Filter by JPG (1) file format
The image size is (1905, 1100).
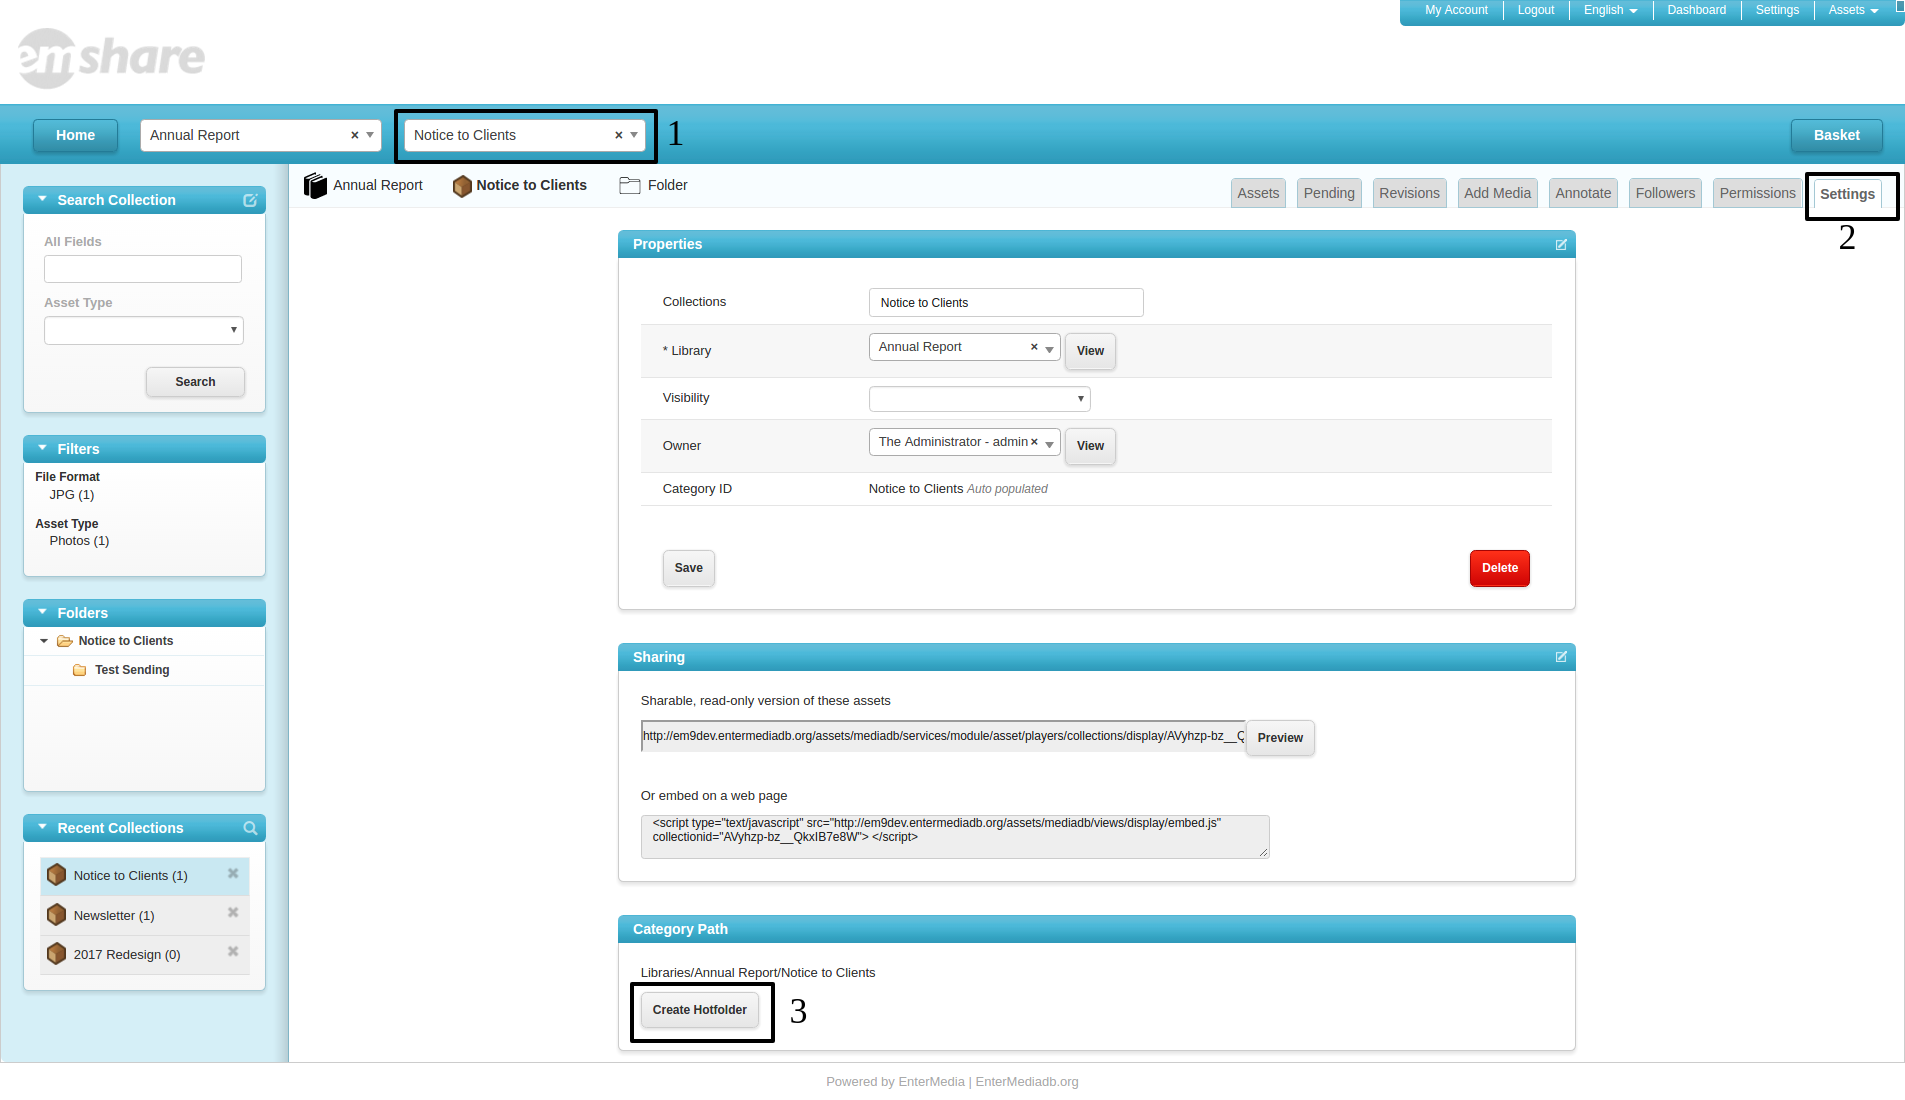(x=72, y=495)
